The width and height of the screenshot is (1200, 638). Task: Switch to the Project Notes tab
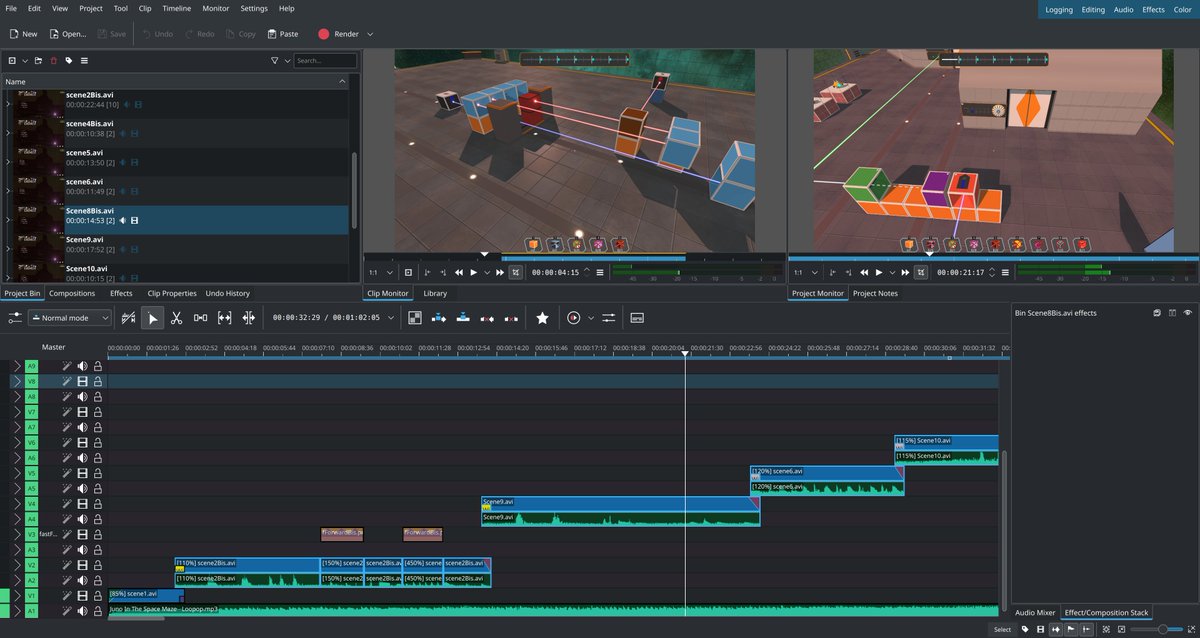point(875,293)
